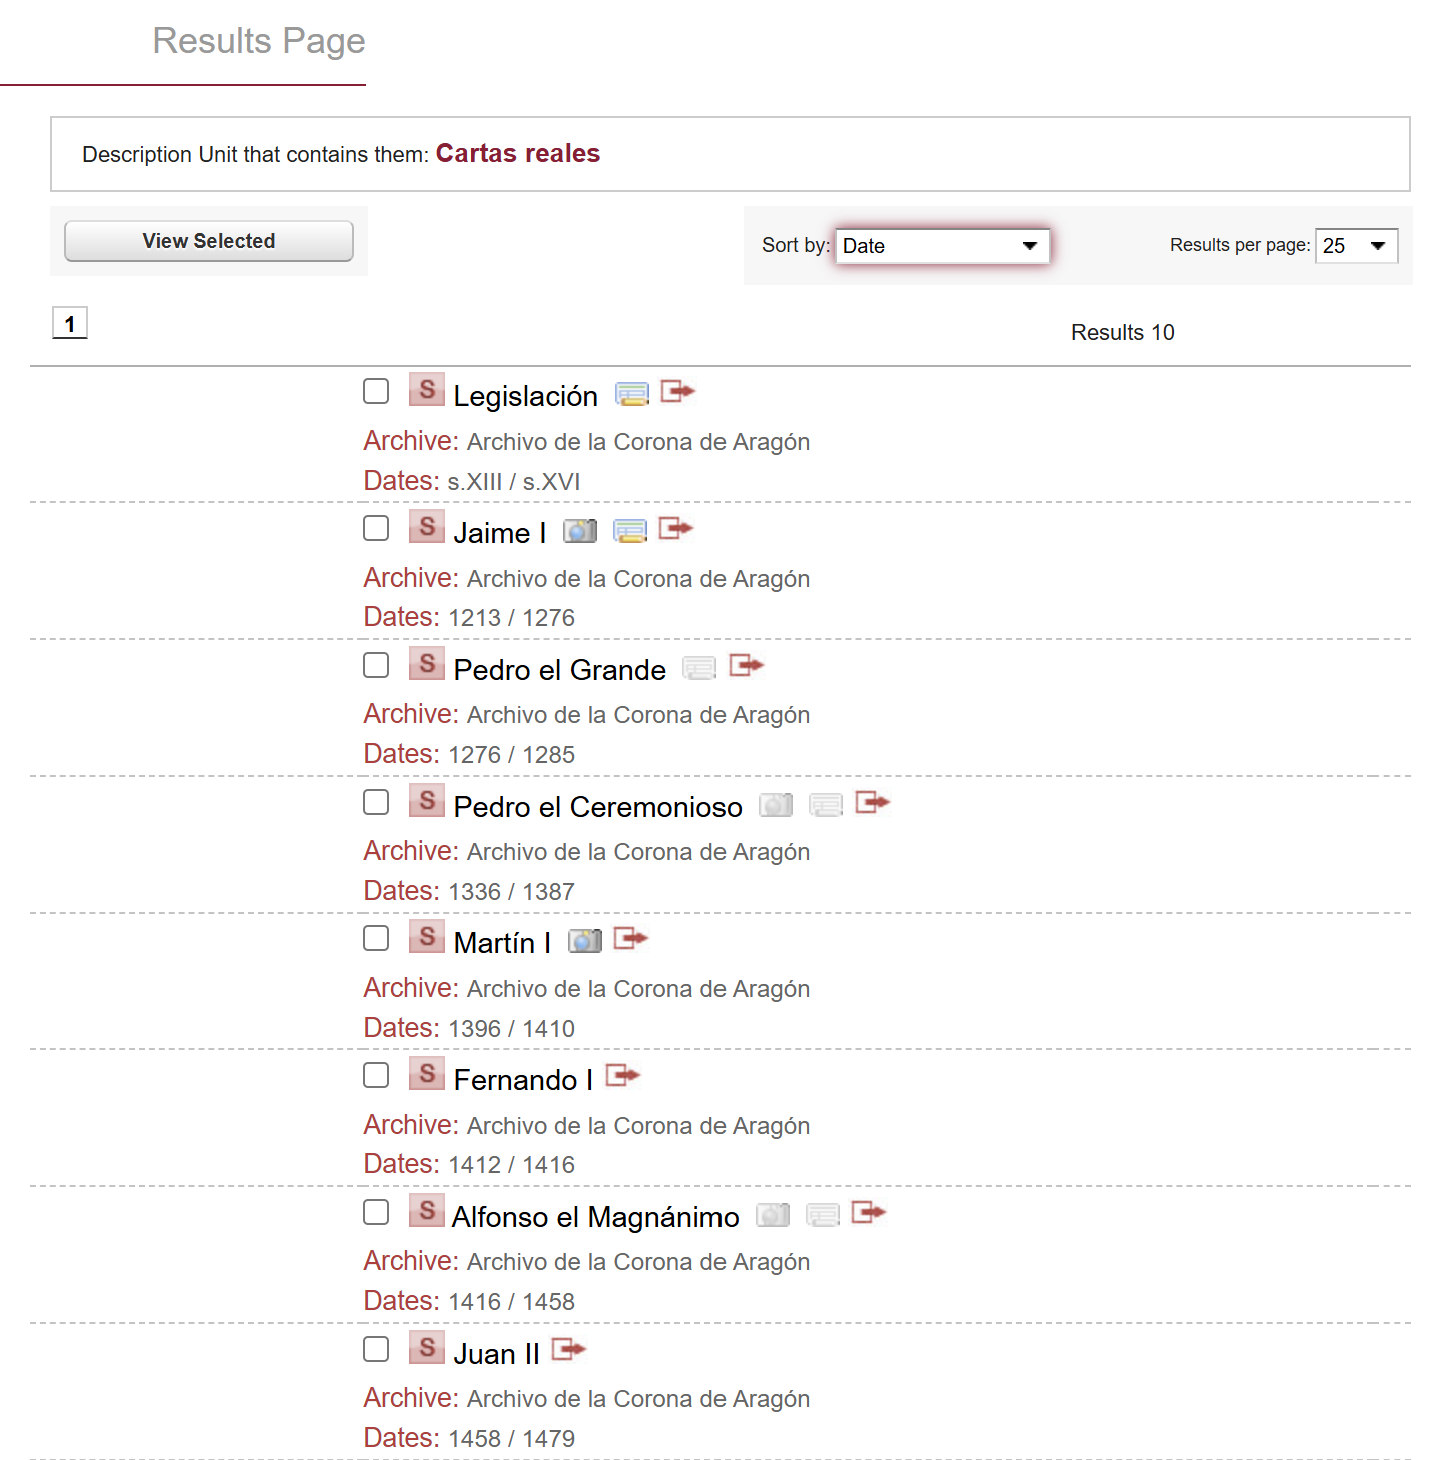Open the Alfonso el Magnánimo entry
1434x1460 pixels.
coord(595,1217)
